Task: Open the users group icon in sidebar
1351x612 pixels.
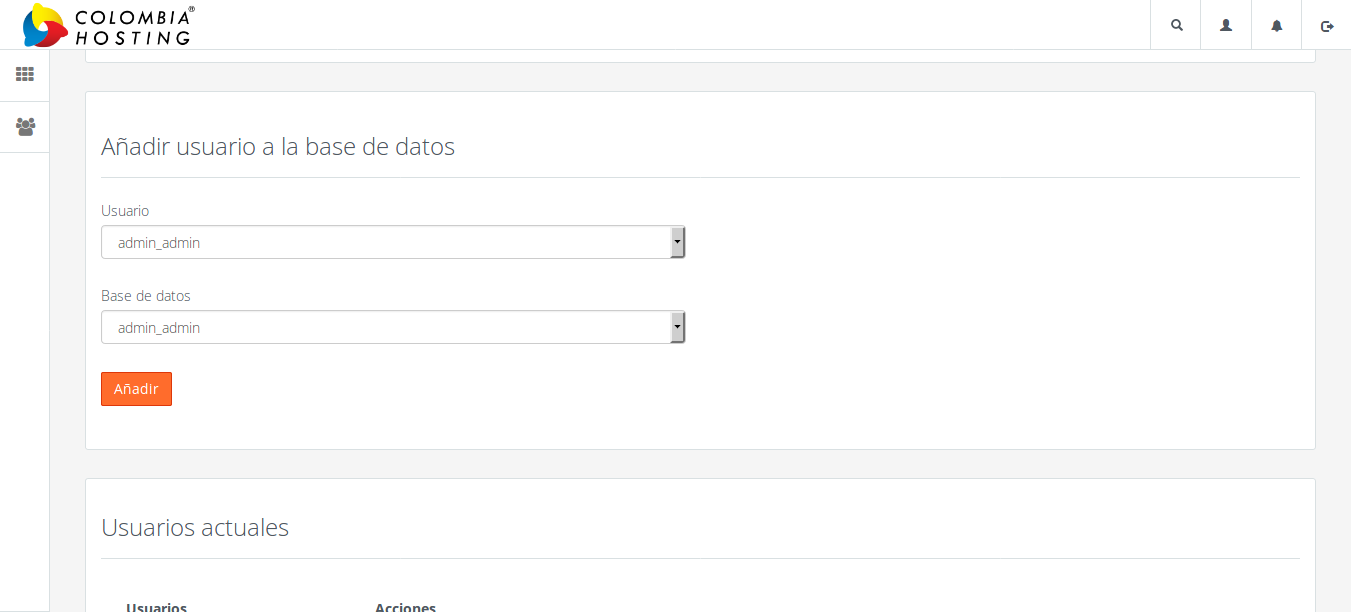Action: [x=25, y=127]
